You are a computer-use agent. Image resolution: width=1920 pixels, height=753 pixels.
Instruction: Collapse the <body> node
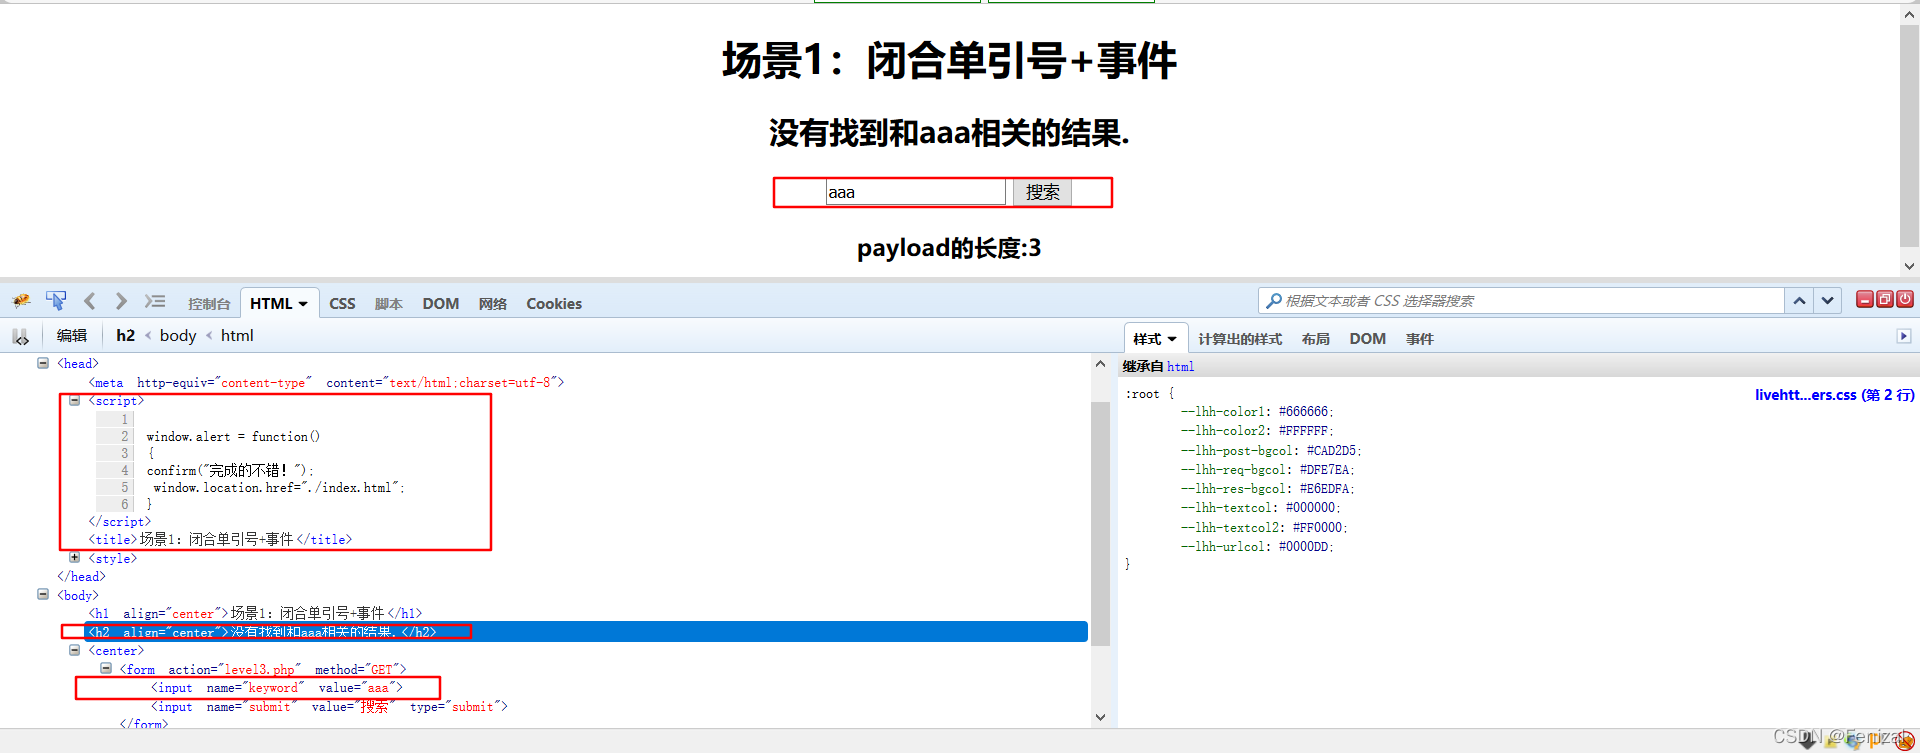pos(43,594)
